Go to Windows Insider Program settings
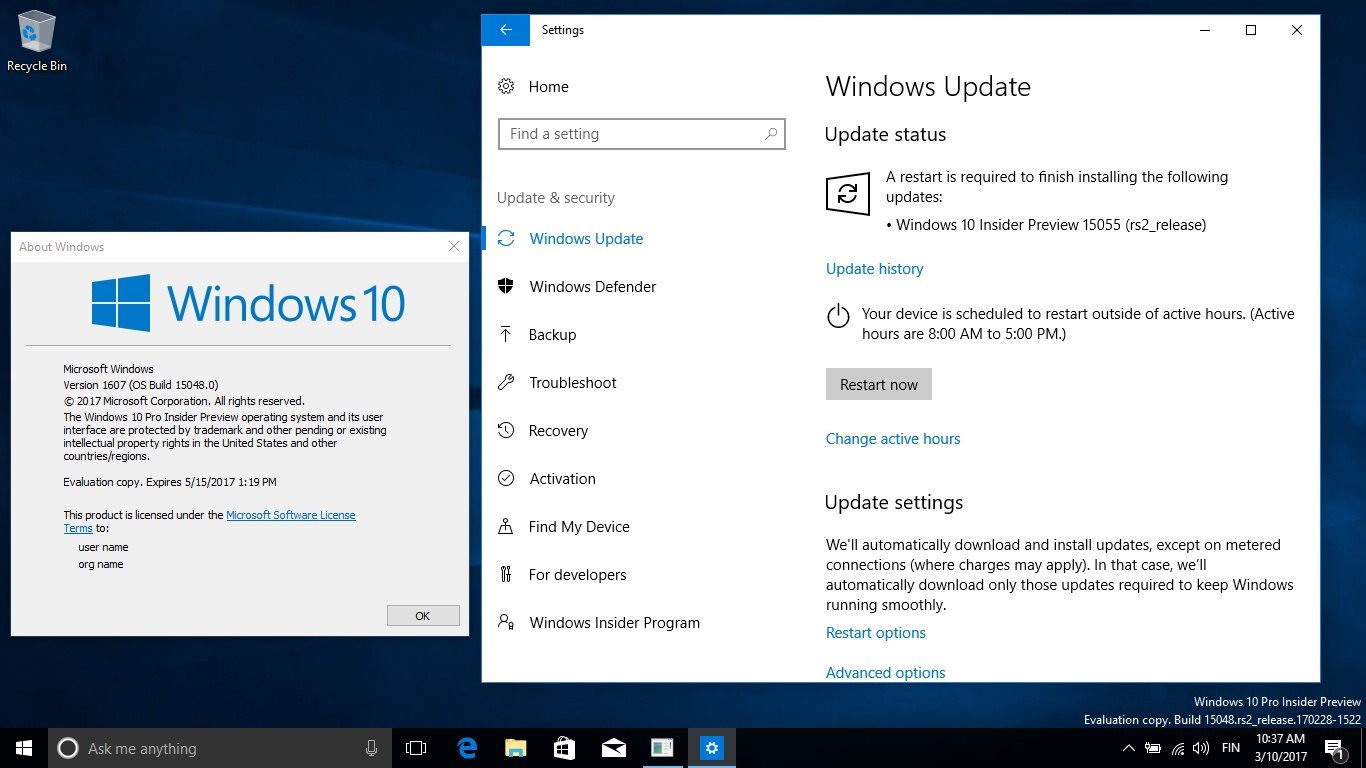This screenshot has height=768, width=1366. [614, 623]
